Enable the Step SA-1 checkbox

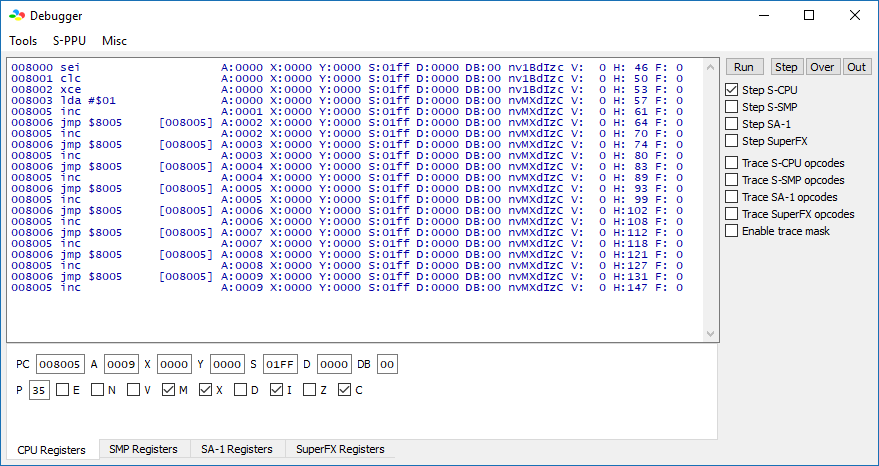732,124
